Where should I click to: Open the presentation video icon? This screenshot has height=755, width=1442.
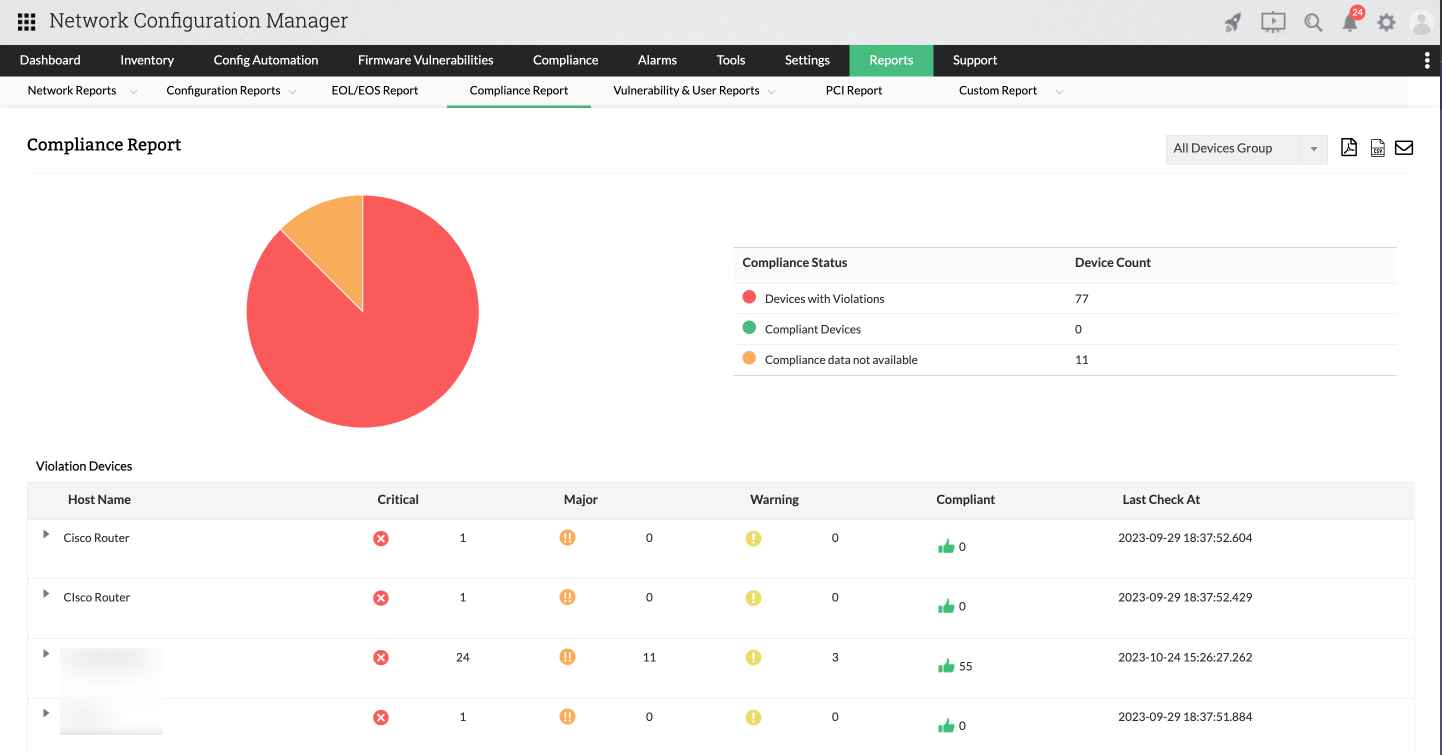tap(1272, 22)
